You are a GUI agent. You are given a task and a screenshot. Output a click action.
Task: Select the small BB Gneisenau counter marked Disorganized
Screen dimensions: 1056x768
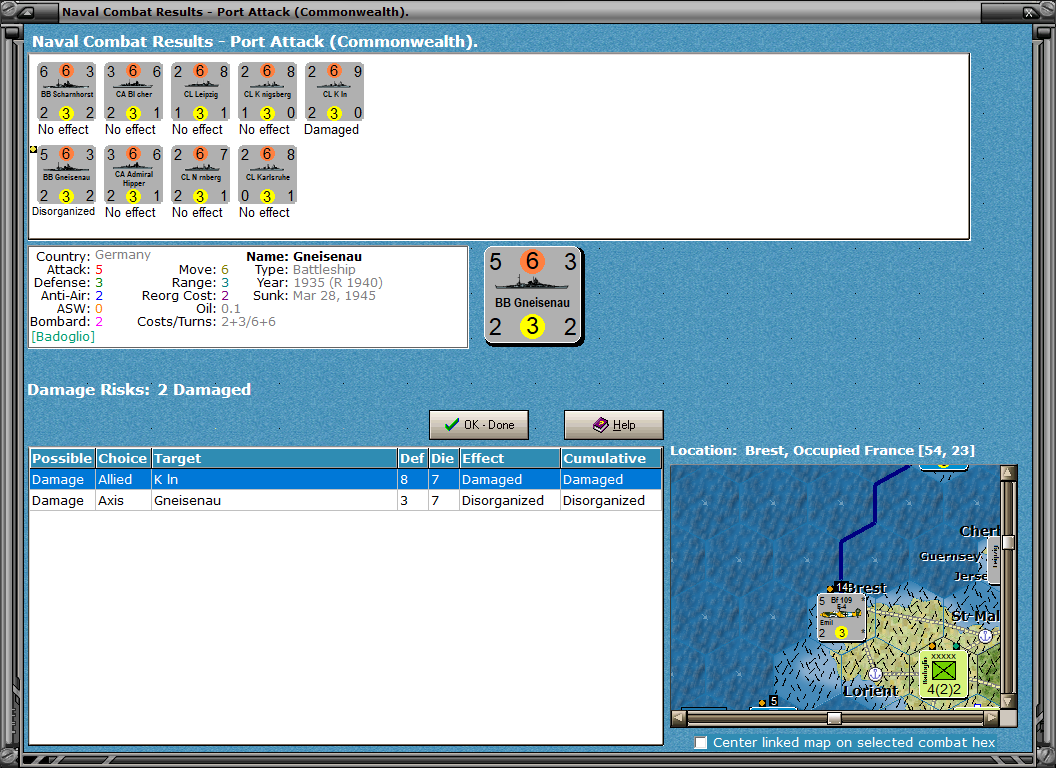(66, 175)
